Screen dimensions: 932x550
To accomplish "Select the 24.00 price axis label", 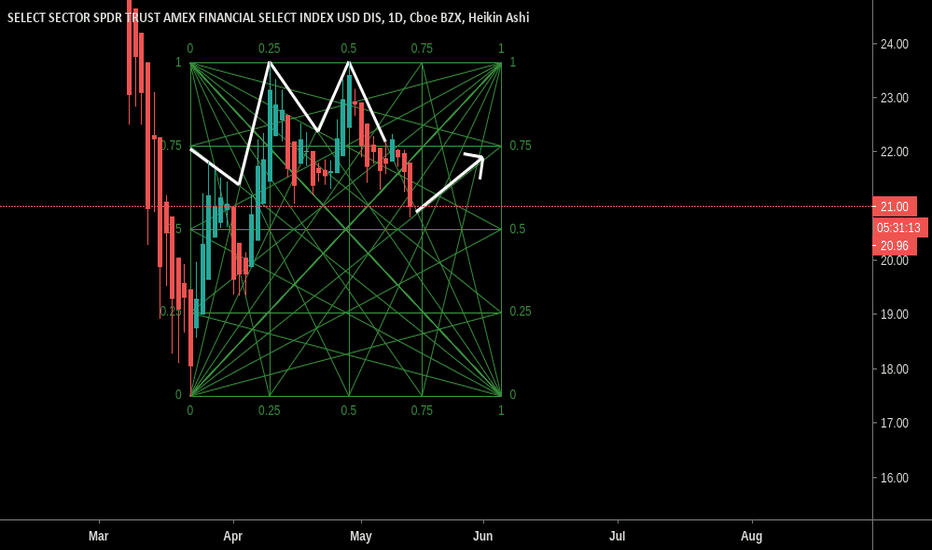I will [895, 44].
